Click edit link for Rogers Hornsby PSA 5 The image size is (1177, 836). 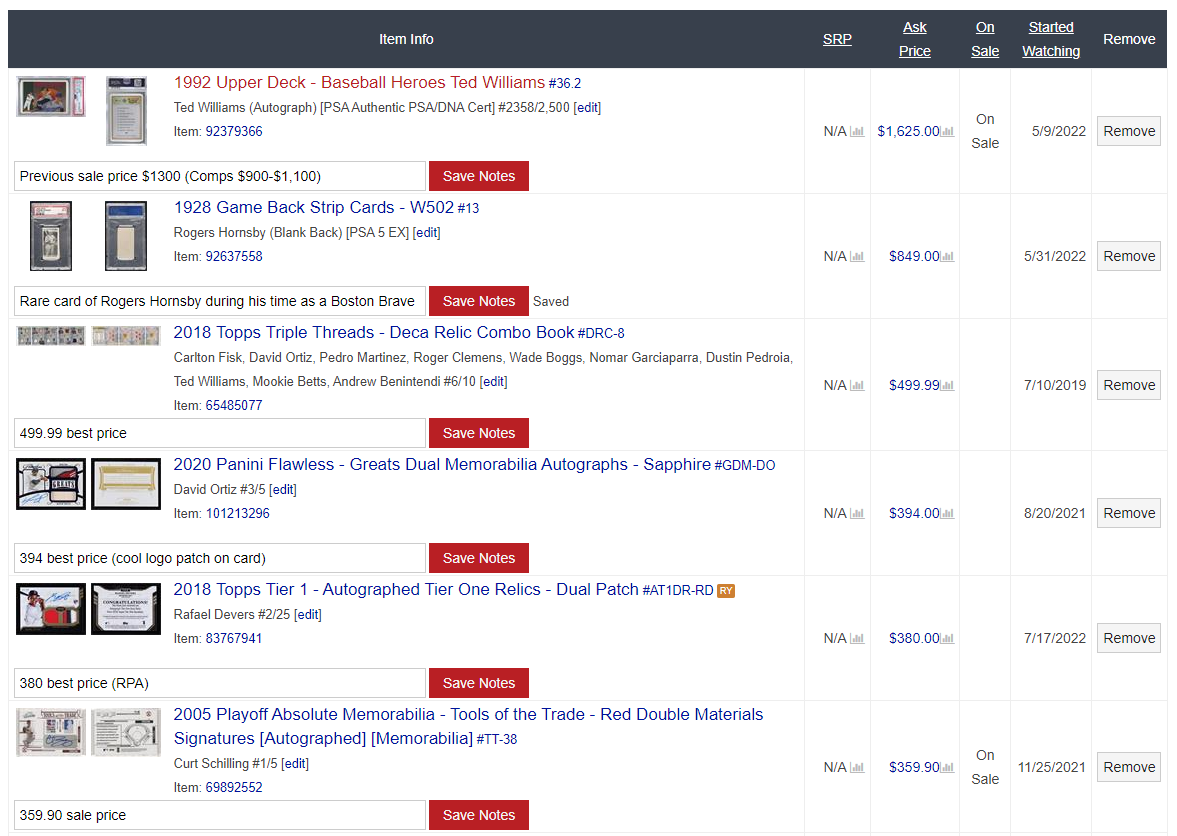426,233
